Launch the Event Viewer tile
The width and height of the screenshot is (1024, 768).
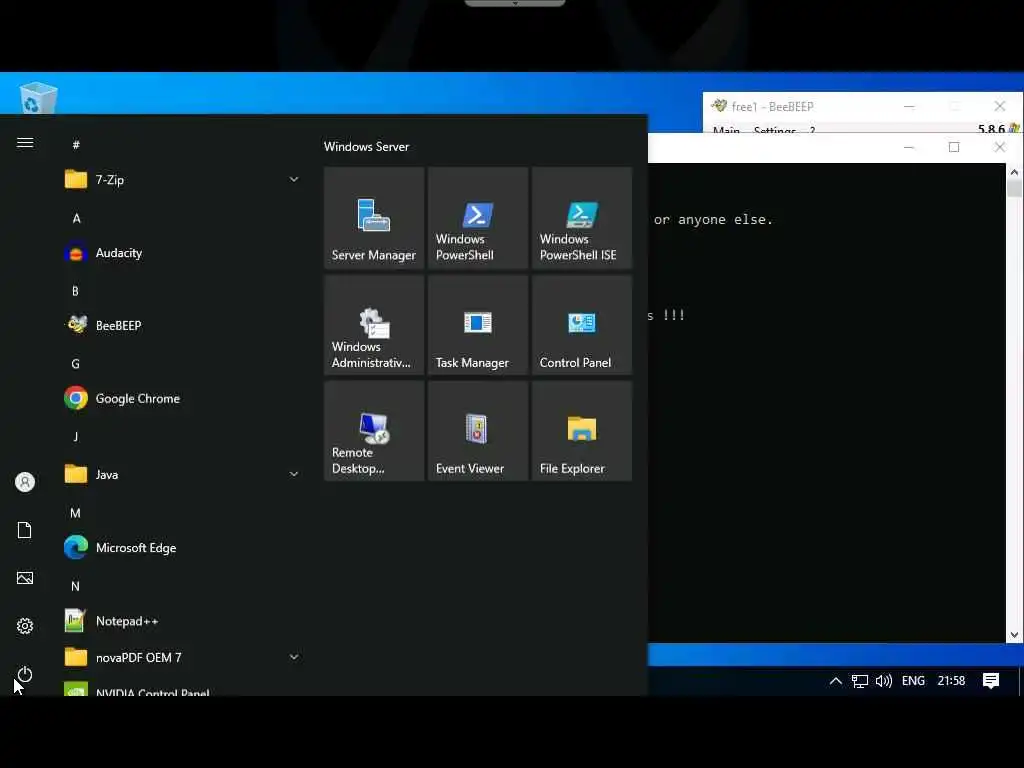[x=477, y=431]
